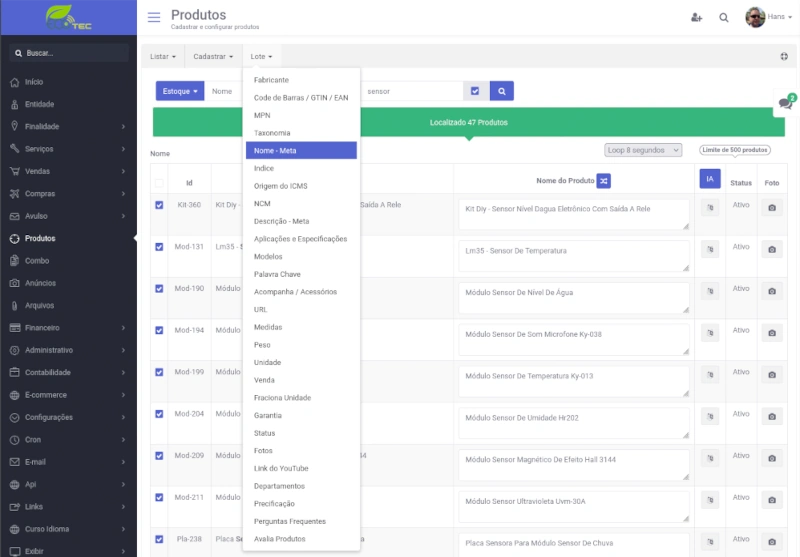Viewport: 800px width, 557px height.
Task: Expand the Listar dropdown menu
Action: point(162,57)
